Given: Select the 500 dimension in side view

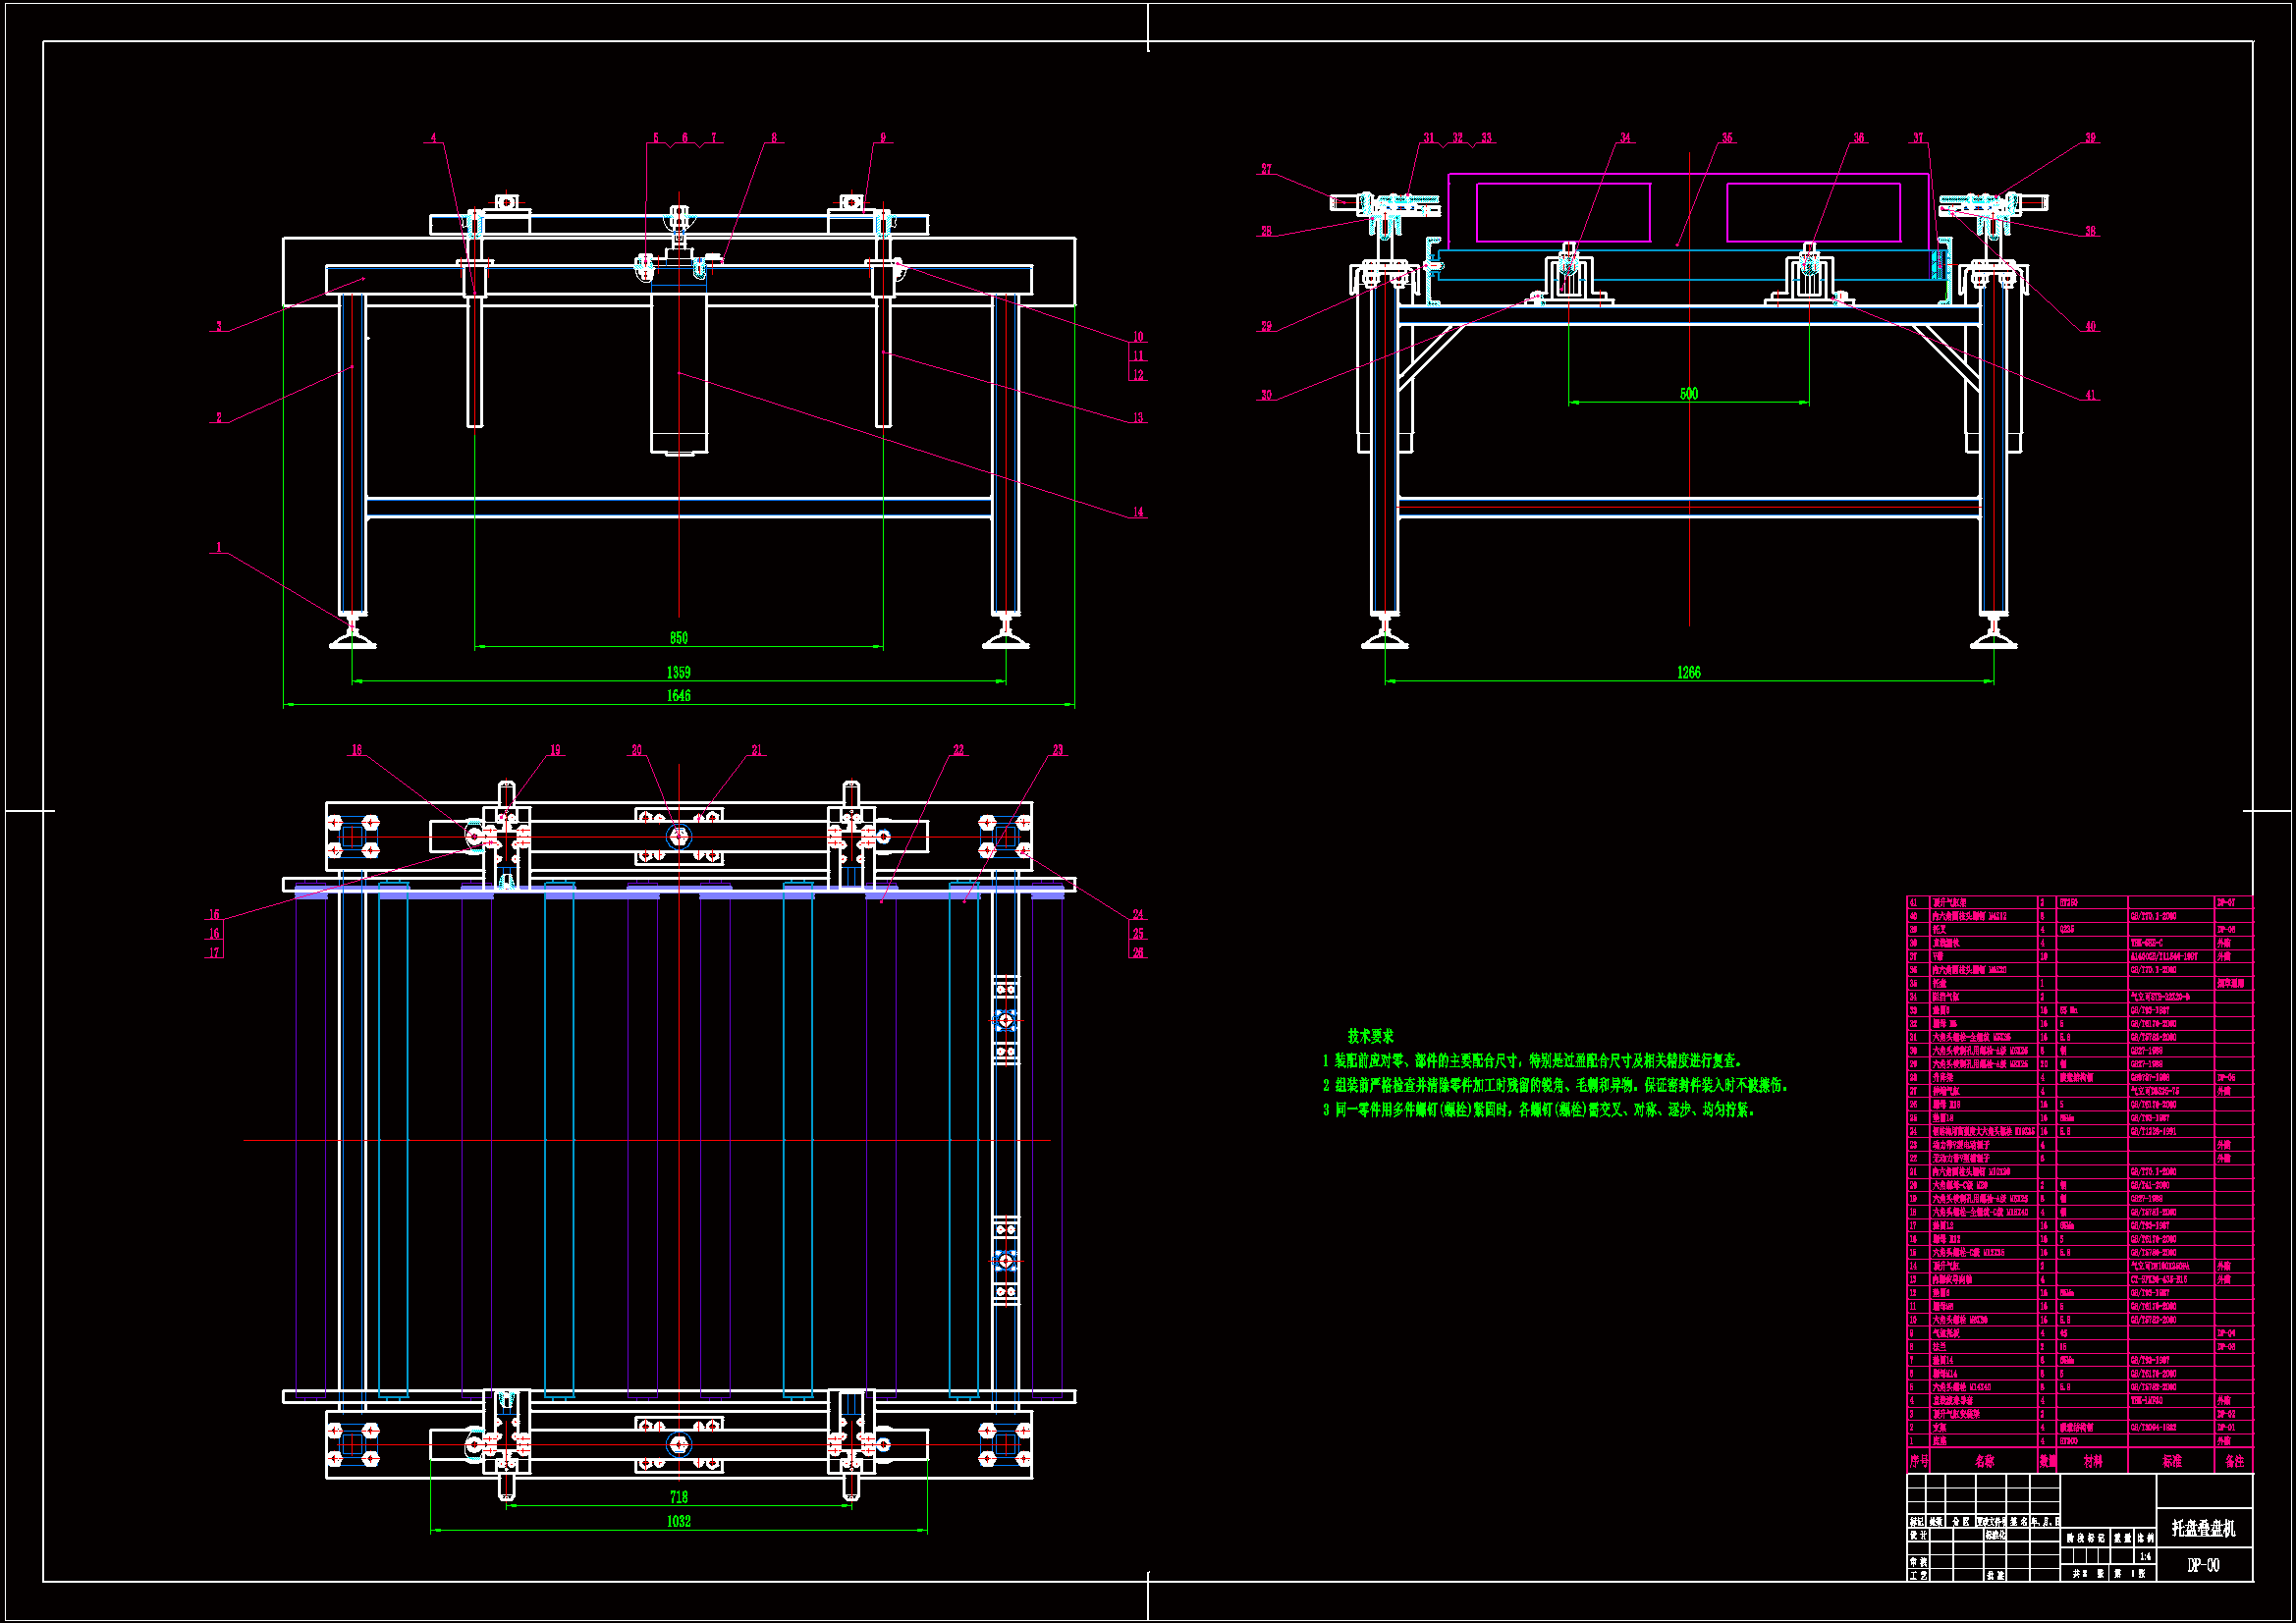Looking at the screenshot, I should (x=1688, y=394).
